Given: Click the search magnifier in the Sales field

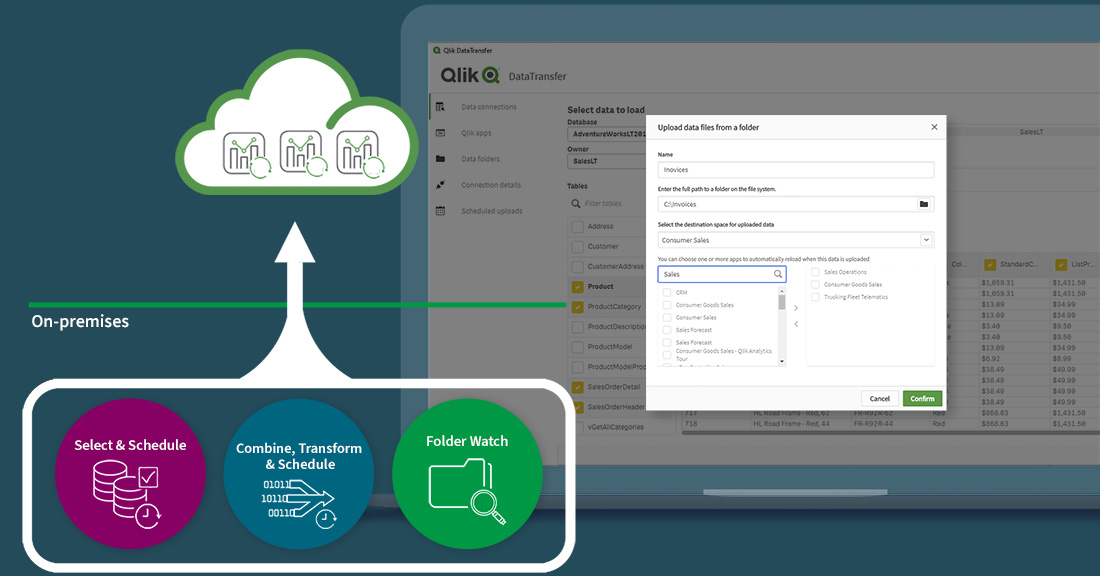Looking at the screenshot, I should point(778,274).
